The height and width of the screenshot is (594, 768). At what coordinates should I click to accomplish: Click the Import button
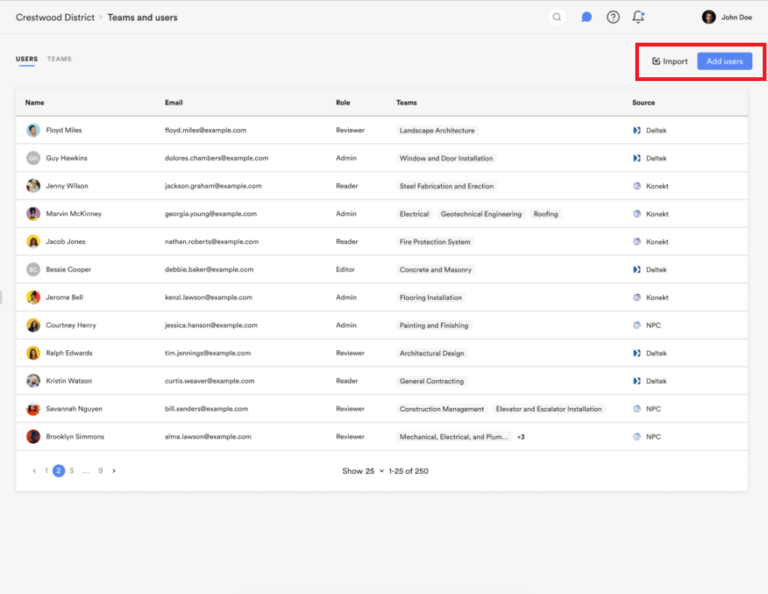point(670,61)
